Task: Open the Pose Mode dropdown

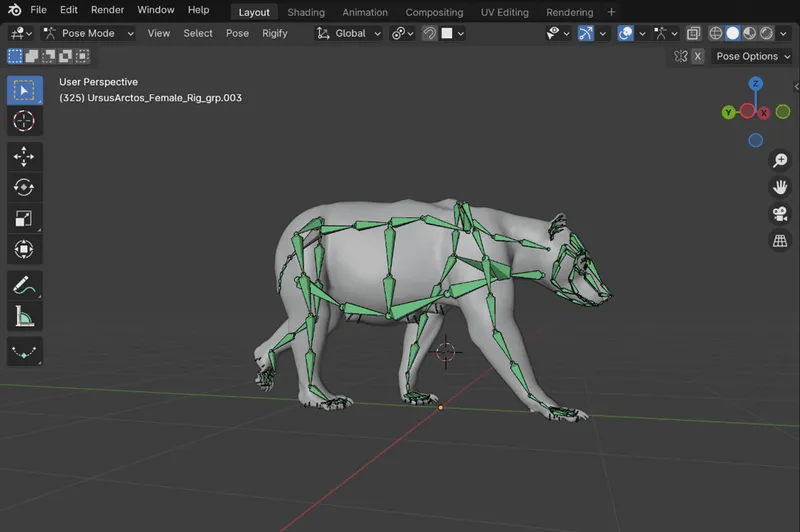Action: [89, 33]
